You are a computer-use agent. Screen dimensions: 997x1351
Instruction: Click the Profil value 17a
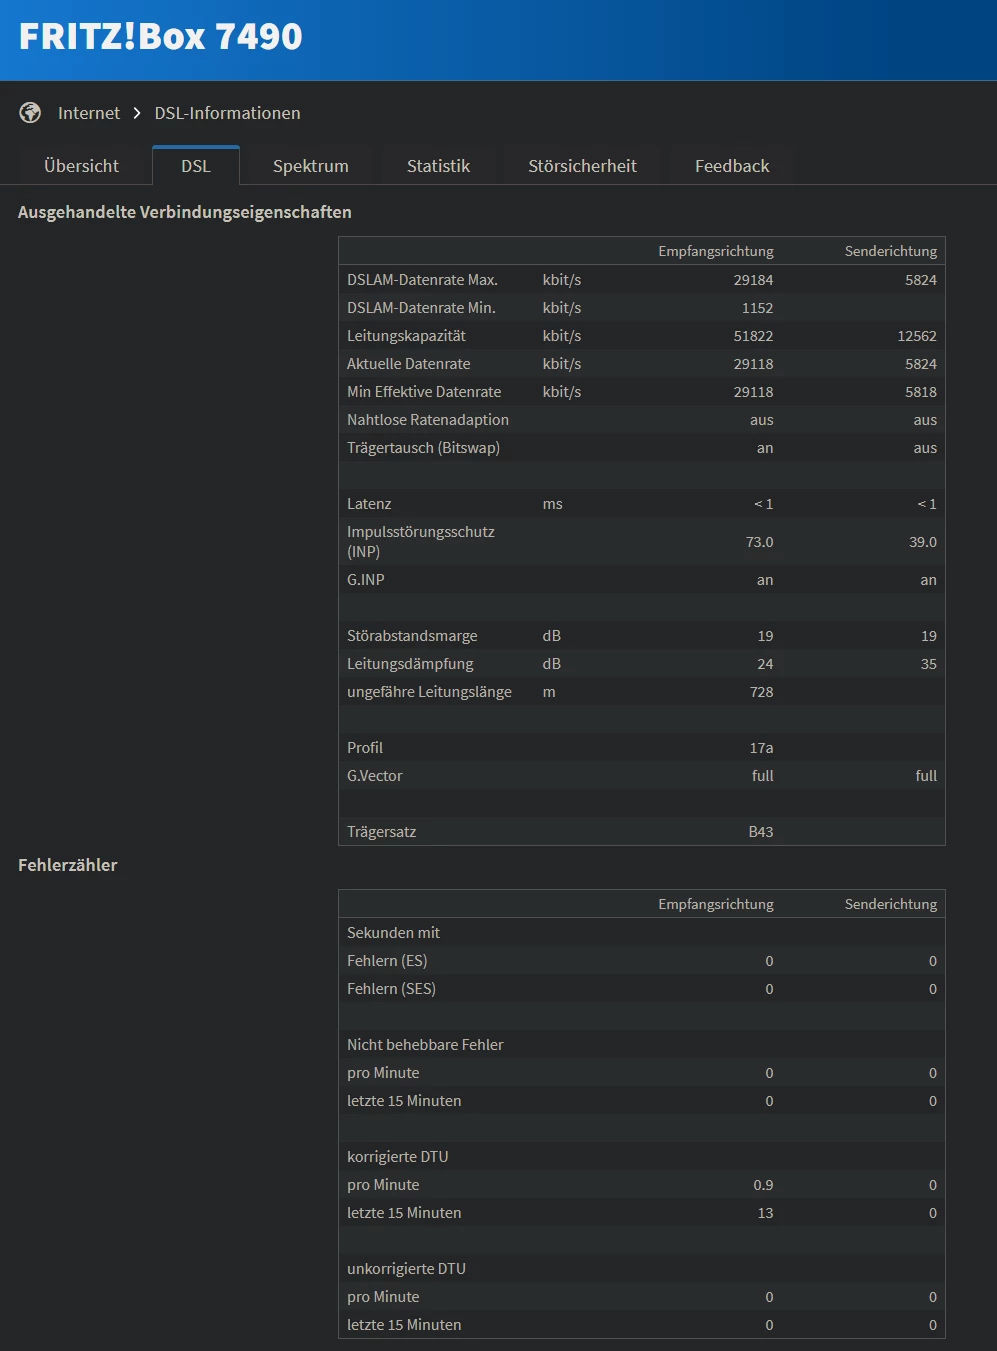tap(762, 748)
